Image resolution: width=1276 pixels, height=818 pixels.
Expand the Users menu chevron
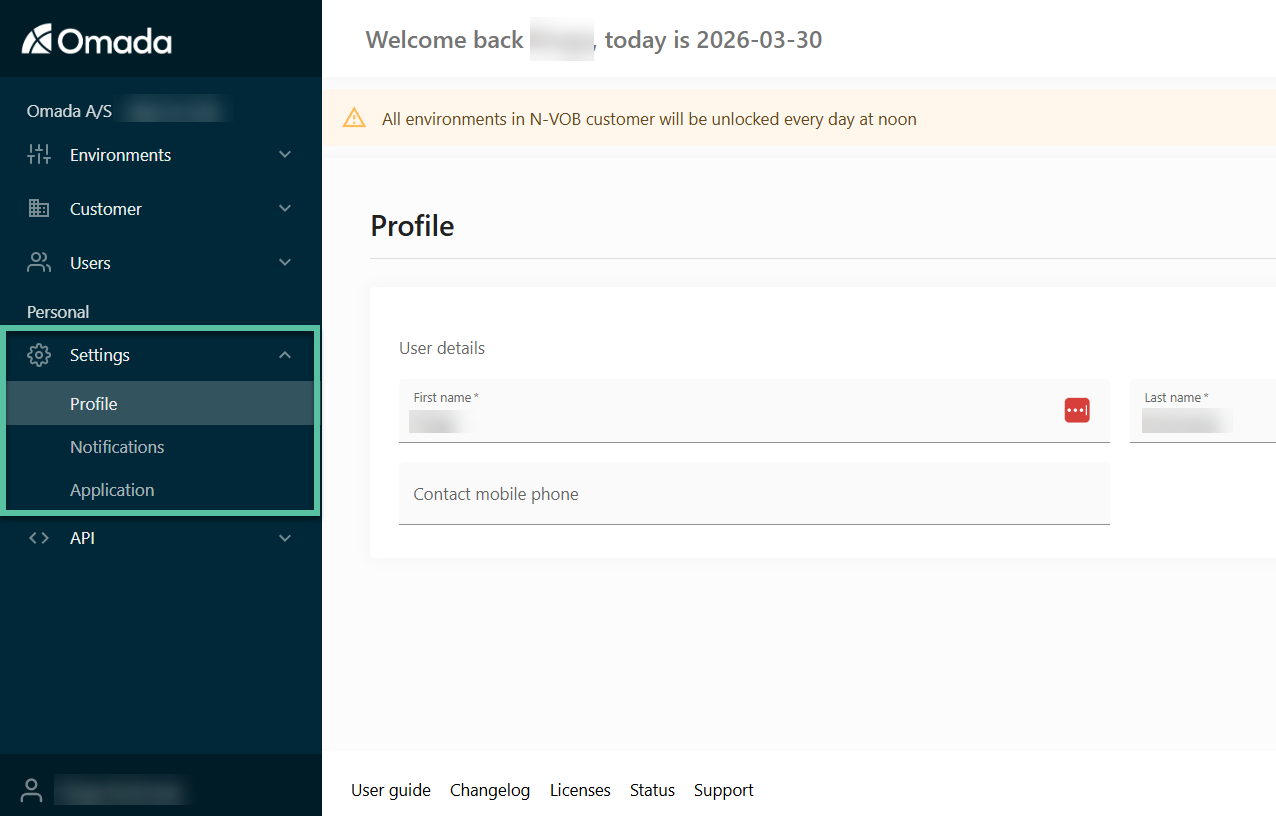tap(285, 263)
